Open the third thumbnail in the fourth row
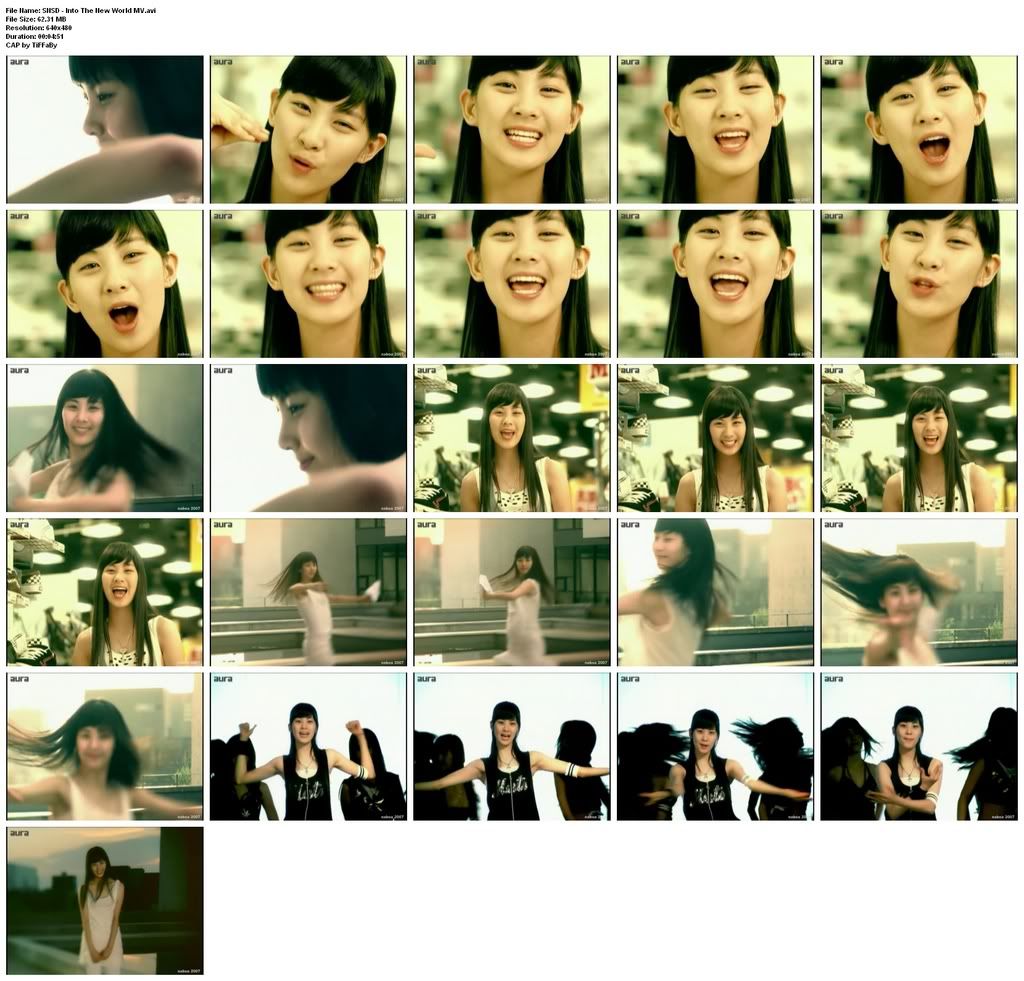This screenshot has width=1024, height=981. point(512,592)
